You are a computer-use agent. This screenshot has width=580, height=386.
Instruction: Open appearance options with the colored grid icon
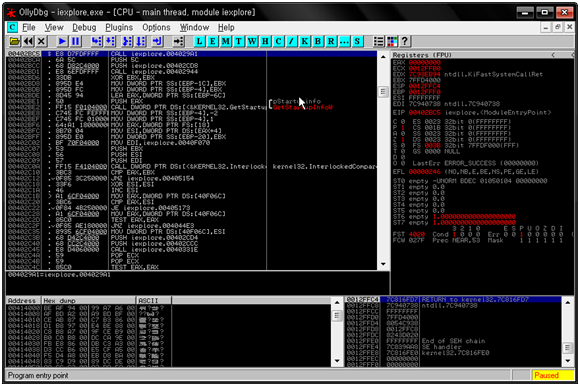coord(392,41)
